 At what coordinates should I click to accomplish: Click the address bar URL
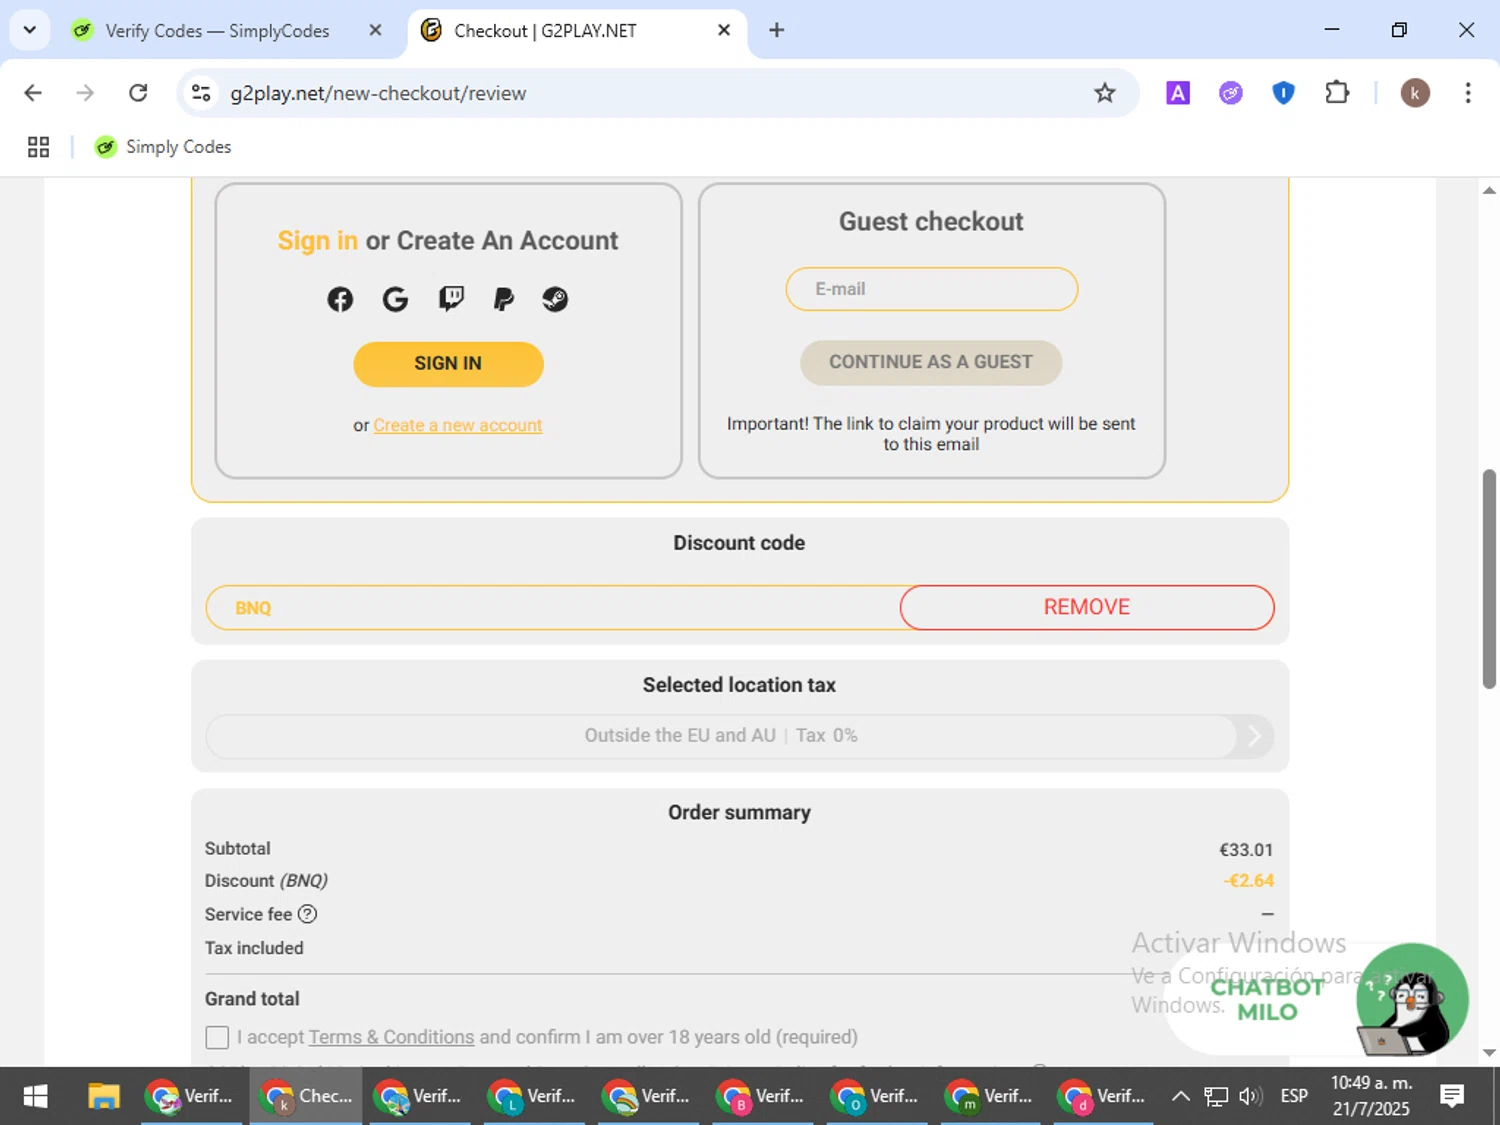[x=378, y=93]
